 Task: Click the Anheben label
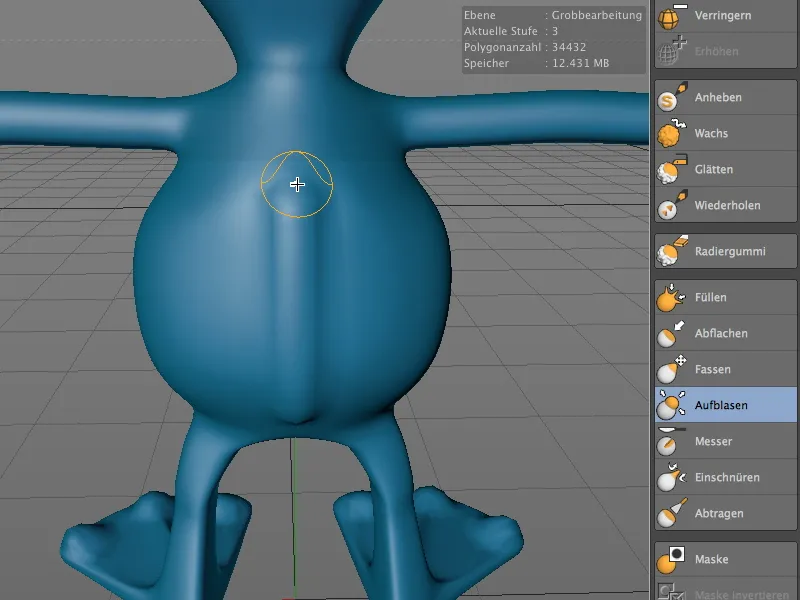pos(718,97)
